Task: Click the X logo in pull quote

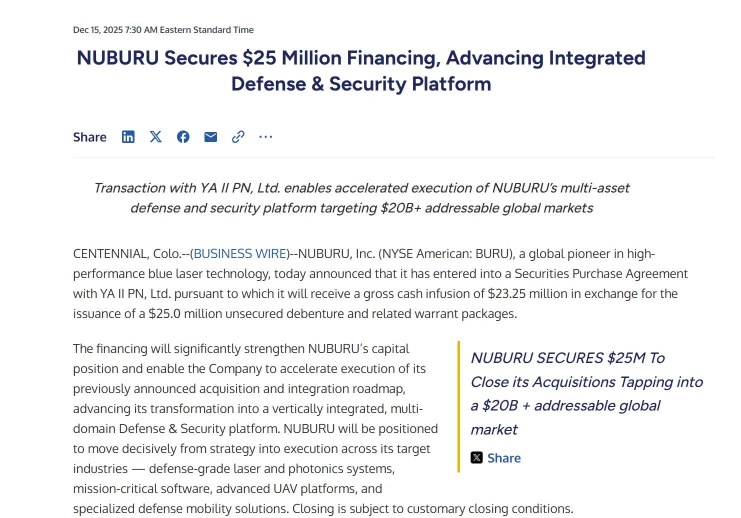Action: coord(476,458)
